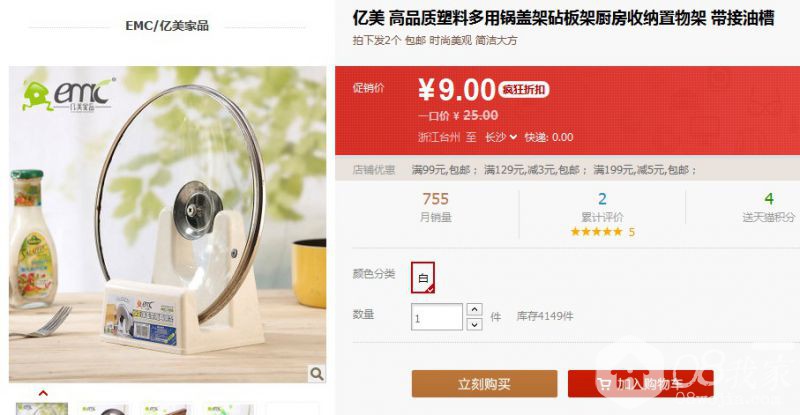Open the 长沙 destination city dropdown
The height and width of the screenshot is (415, 800).
pyautogui.click(x=501, y=137)
